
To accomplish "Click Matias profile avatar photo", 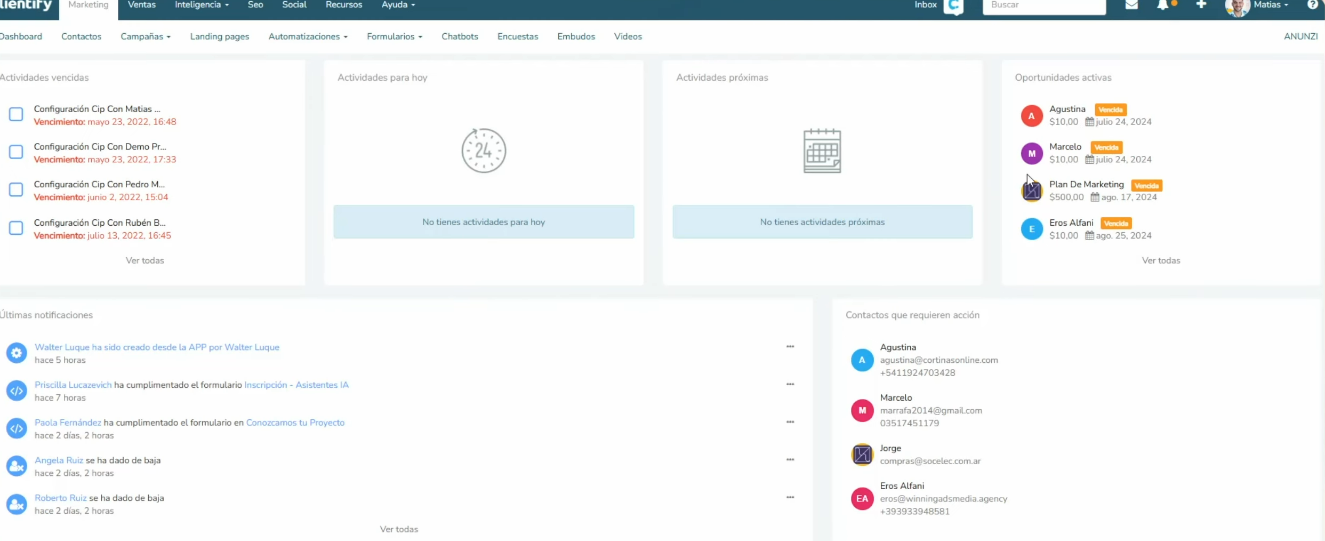I will [1237, 6].
